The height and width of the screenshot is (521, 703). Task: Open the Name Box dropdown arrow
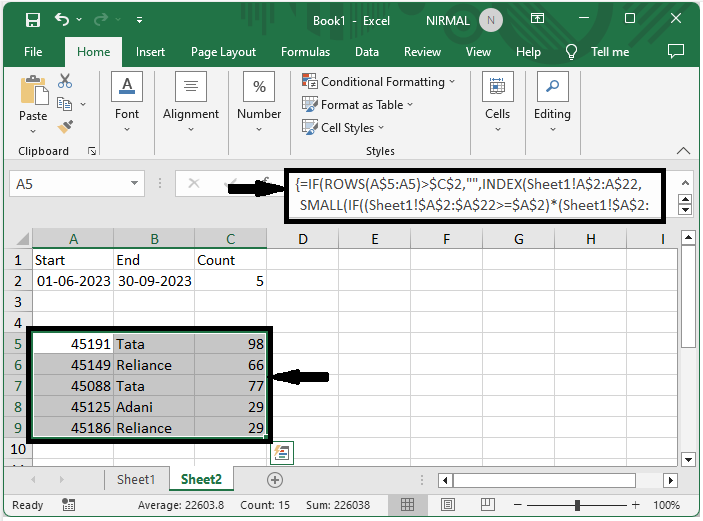click(134, 183)
